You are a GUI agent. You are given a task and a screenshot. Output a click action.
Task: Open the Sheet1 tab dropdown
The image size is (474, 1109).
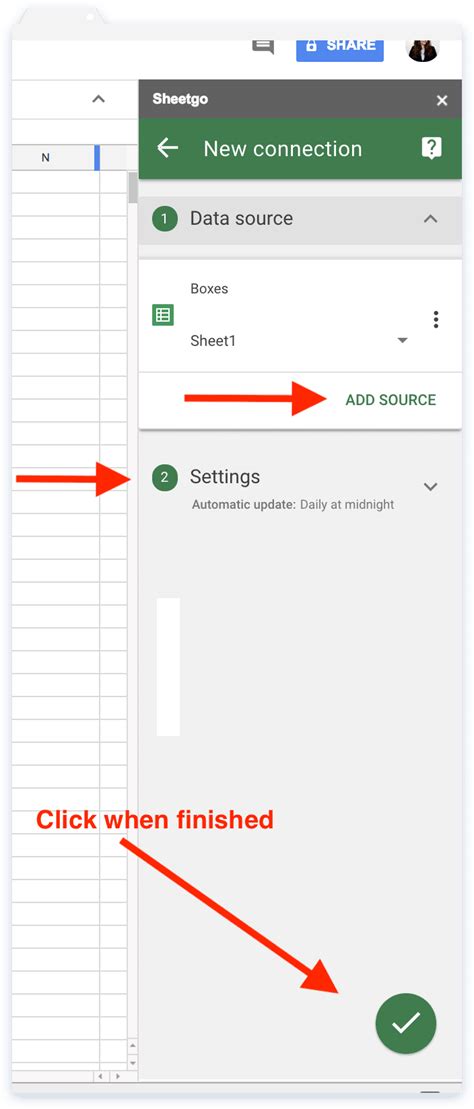(402, 341)
